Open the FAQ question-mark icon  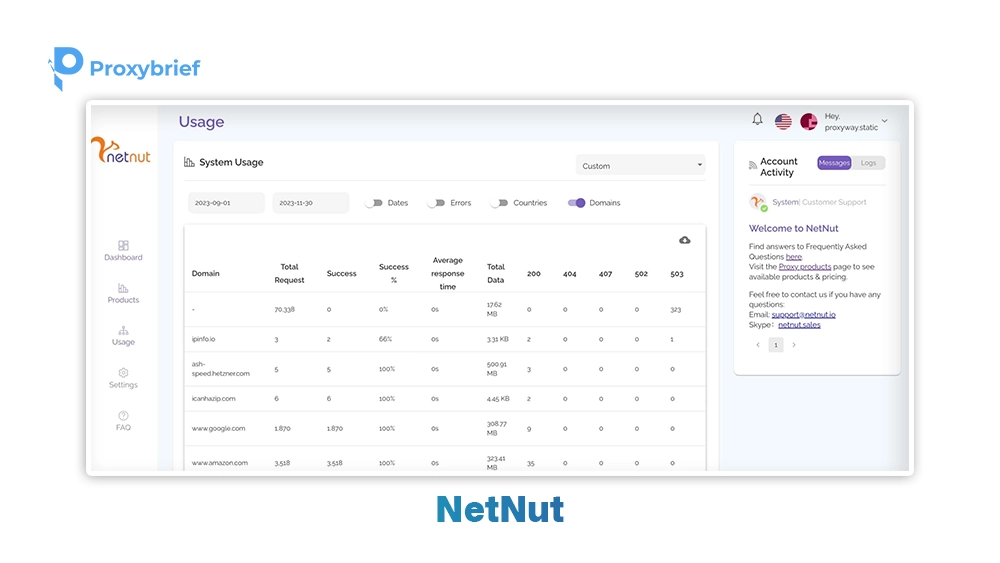[123, 416]
